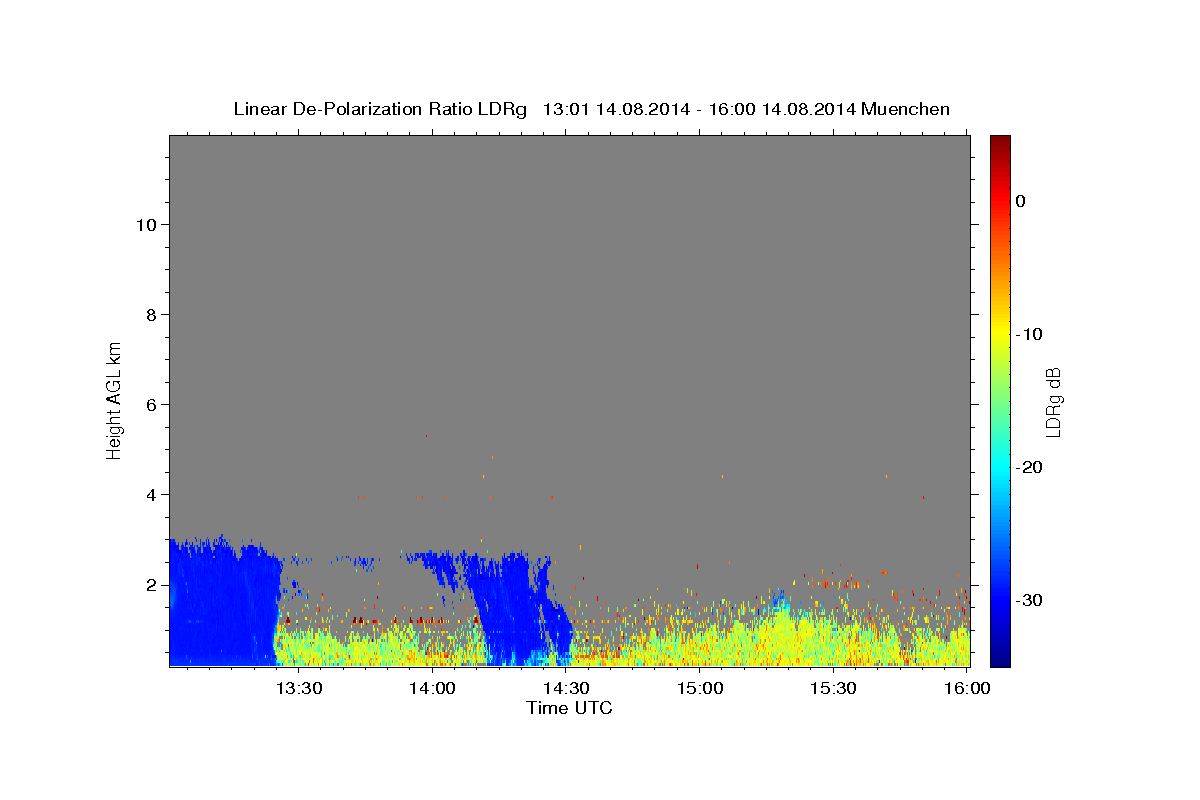Click the 14:00 time tick label
This screenshot has height=800, width=1200.
point(432,688)
